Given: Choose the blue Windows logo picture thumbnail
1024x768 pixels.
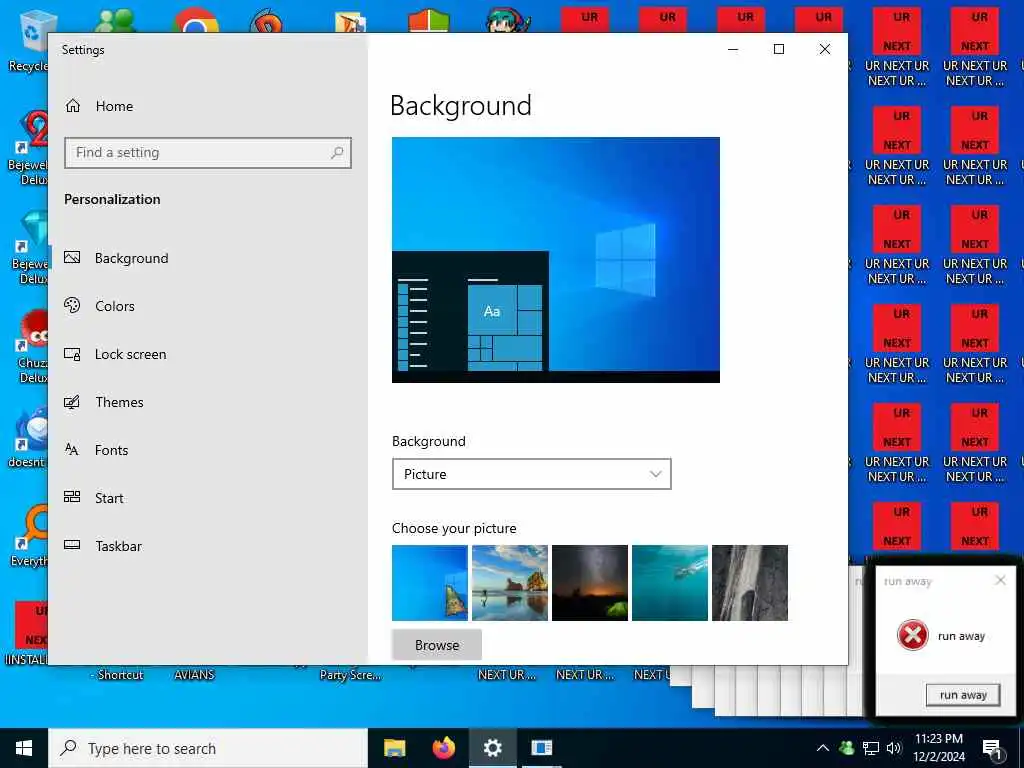Looking at the screenshot, I should point(430,583).
